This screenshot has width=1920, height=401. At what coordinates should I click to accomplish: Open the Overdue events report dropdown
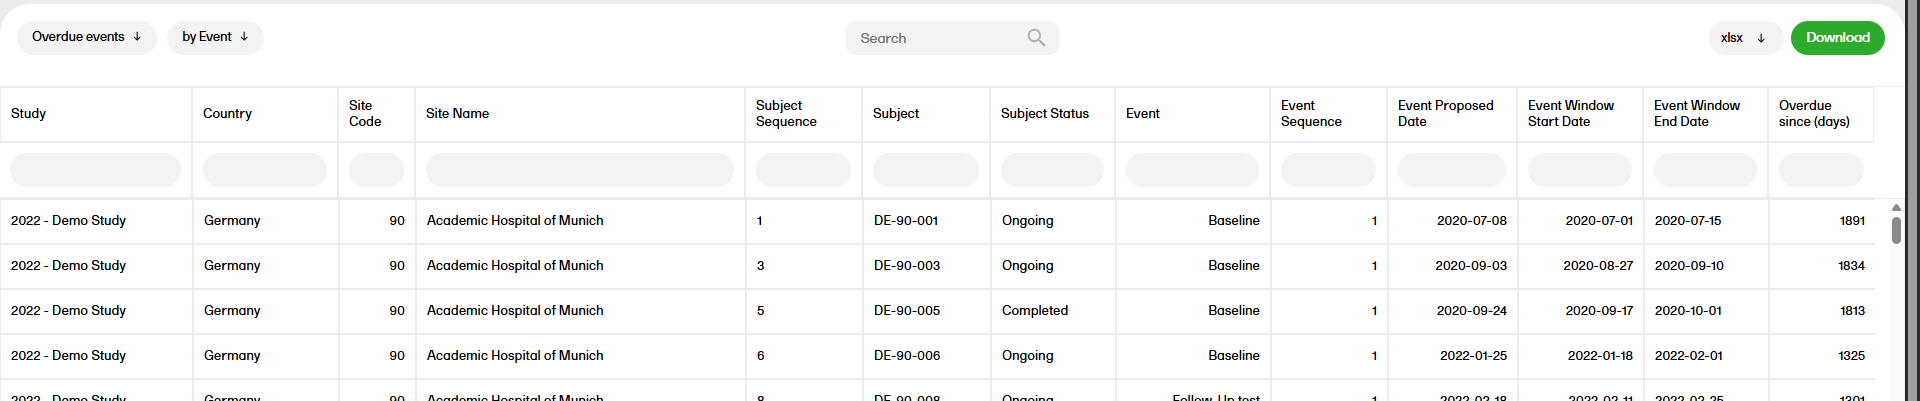point(87,37)
